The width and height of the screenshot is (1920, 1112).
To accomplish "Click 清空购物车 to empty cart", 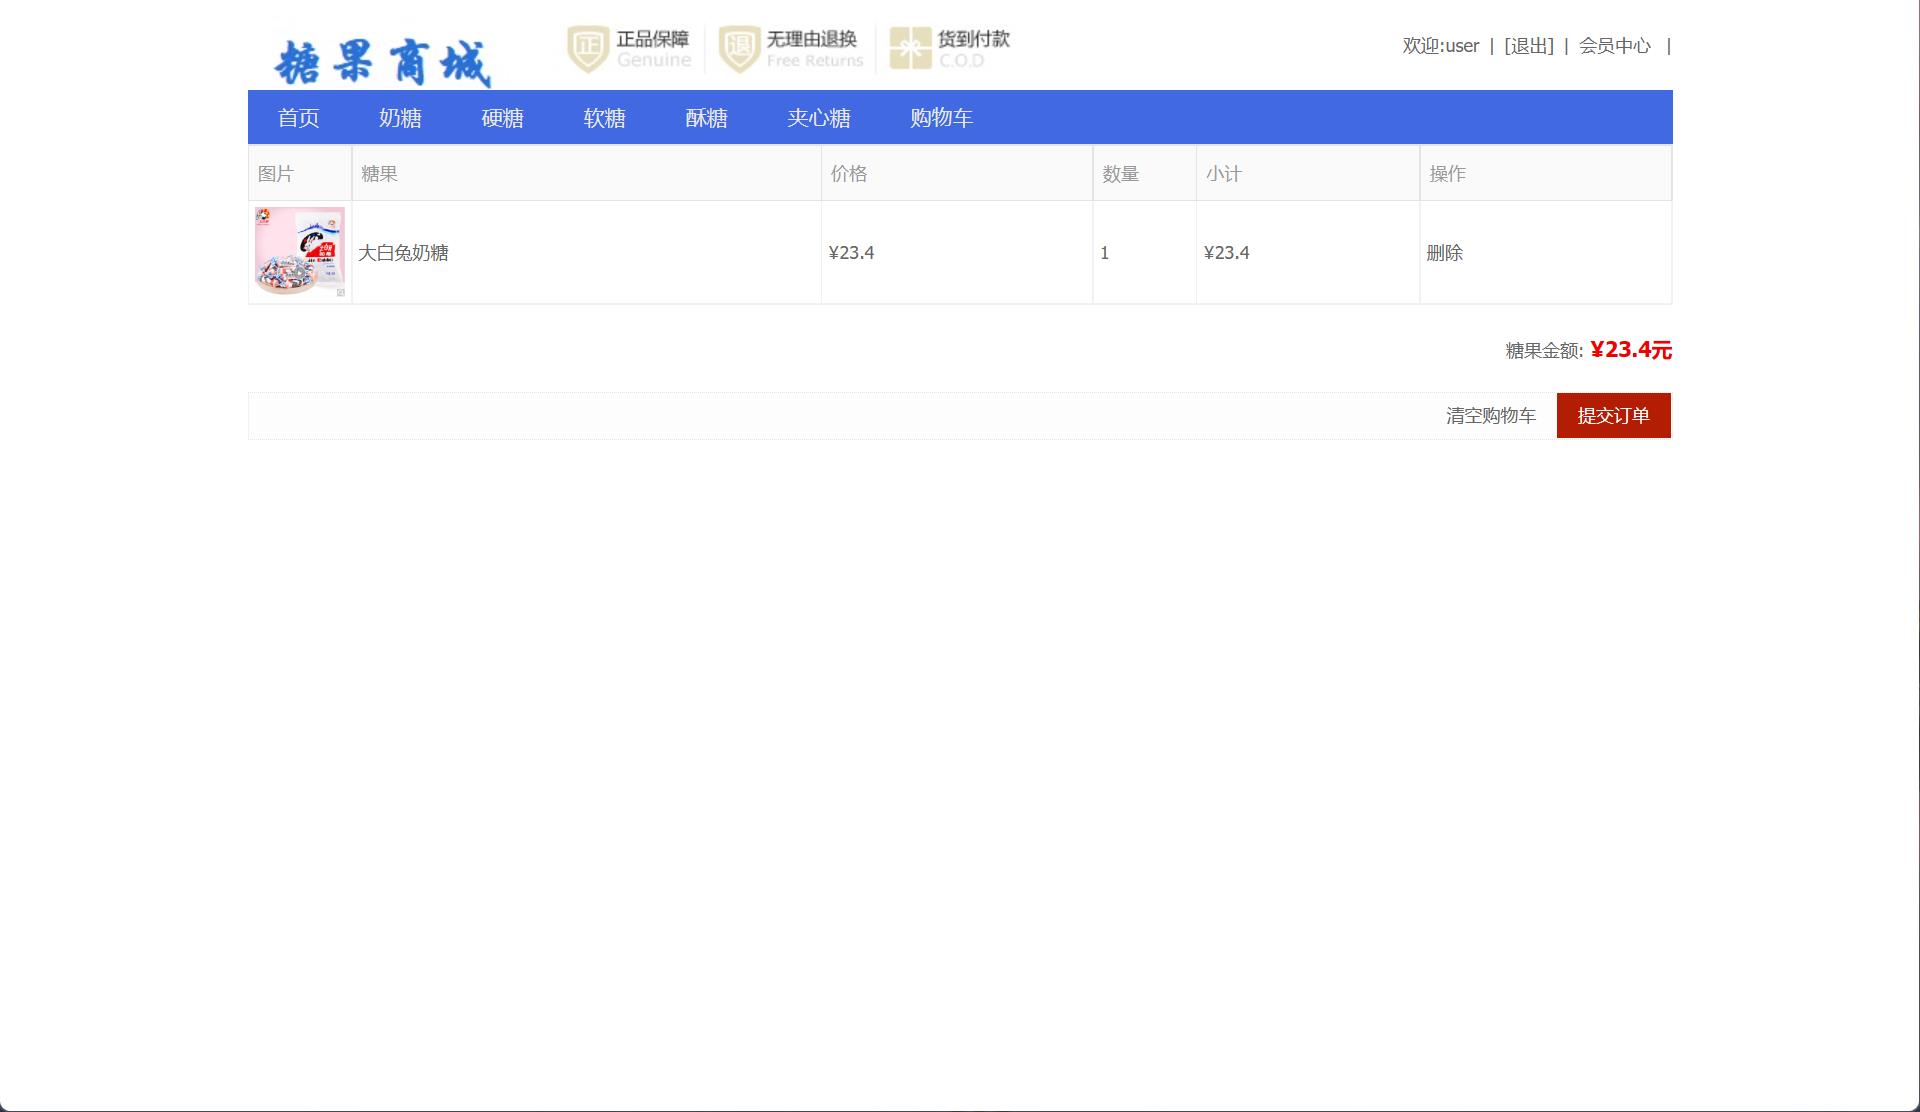I will [x=1490, y=416].
